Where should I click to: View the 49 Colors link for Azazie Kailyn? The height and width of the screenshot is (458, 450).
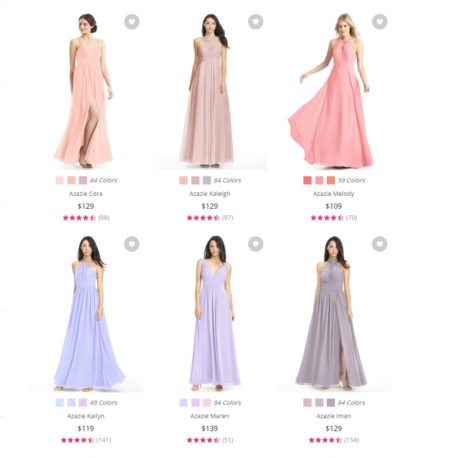coord(104,403)
